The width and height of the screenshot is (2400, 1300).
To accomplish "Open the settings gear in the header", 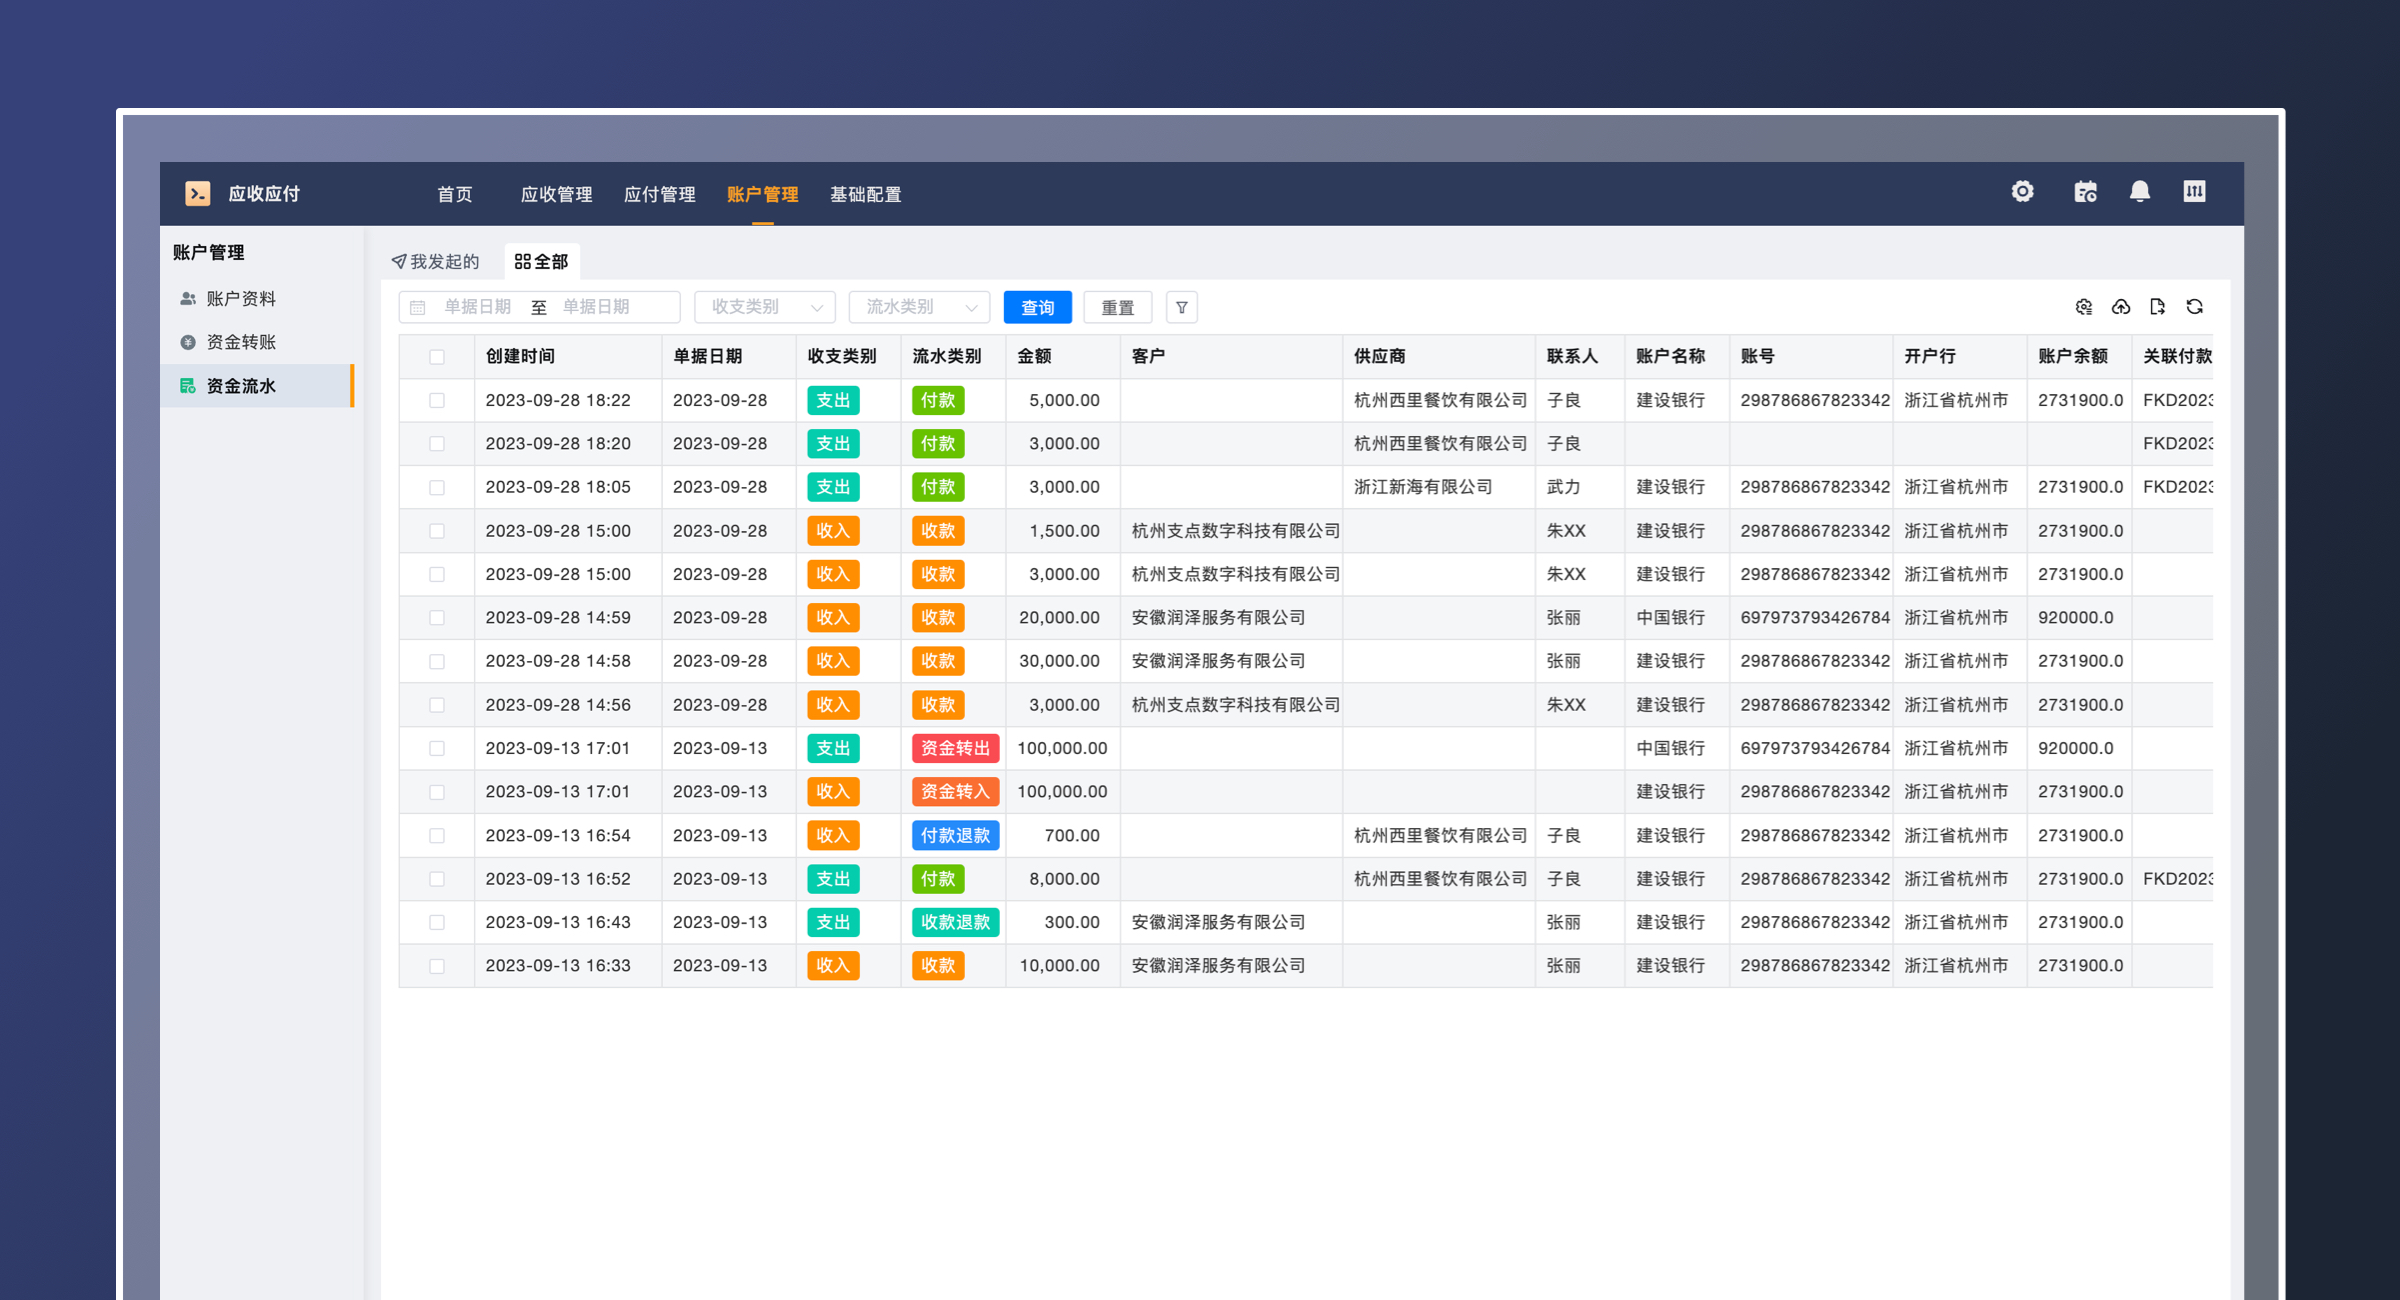I will [2022, 192].
